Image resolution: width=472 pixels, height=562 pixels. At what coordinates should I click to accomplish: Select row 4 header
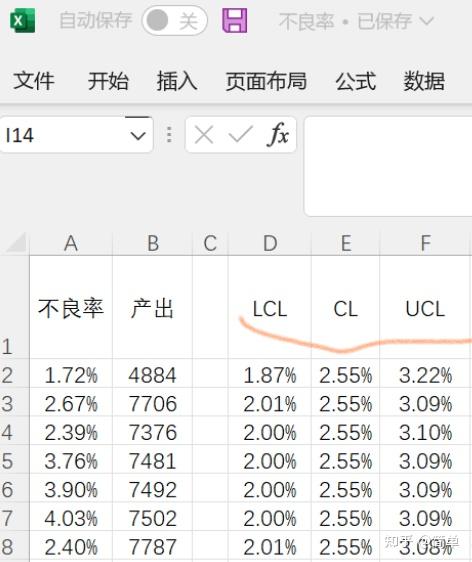click(15, 430)
